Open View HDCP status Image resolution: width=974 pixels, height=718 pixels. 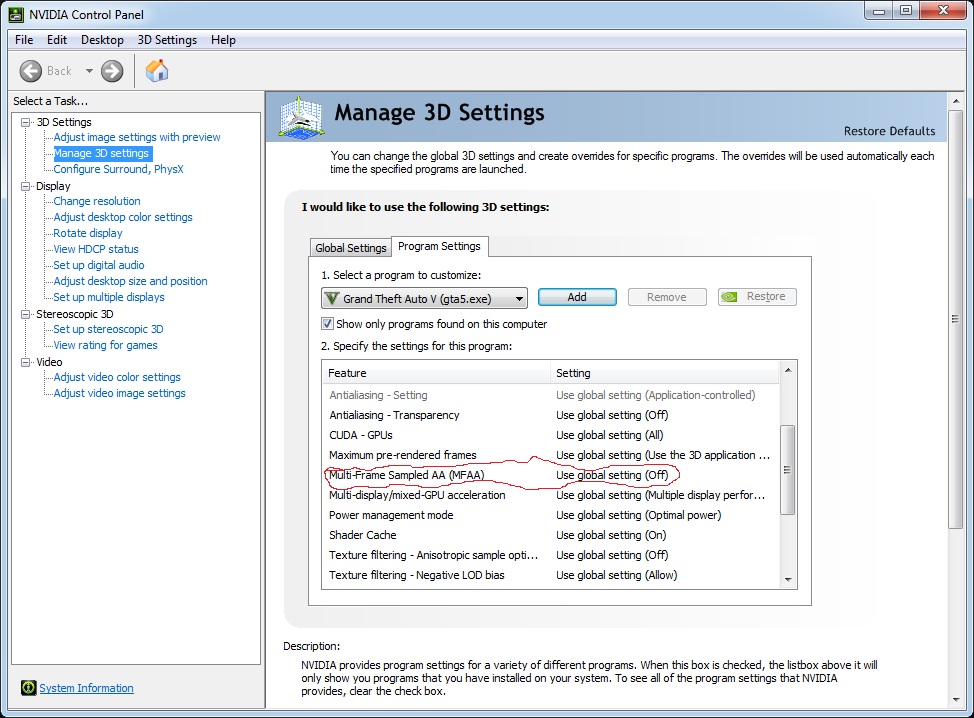tap(96, 249)
